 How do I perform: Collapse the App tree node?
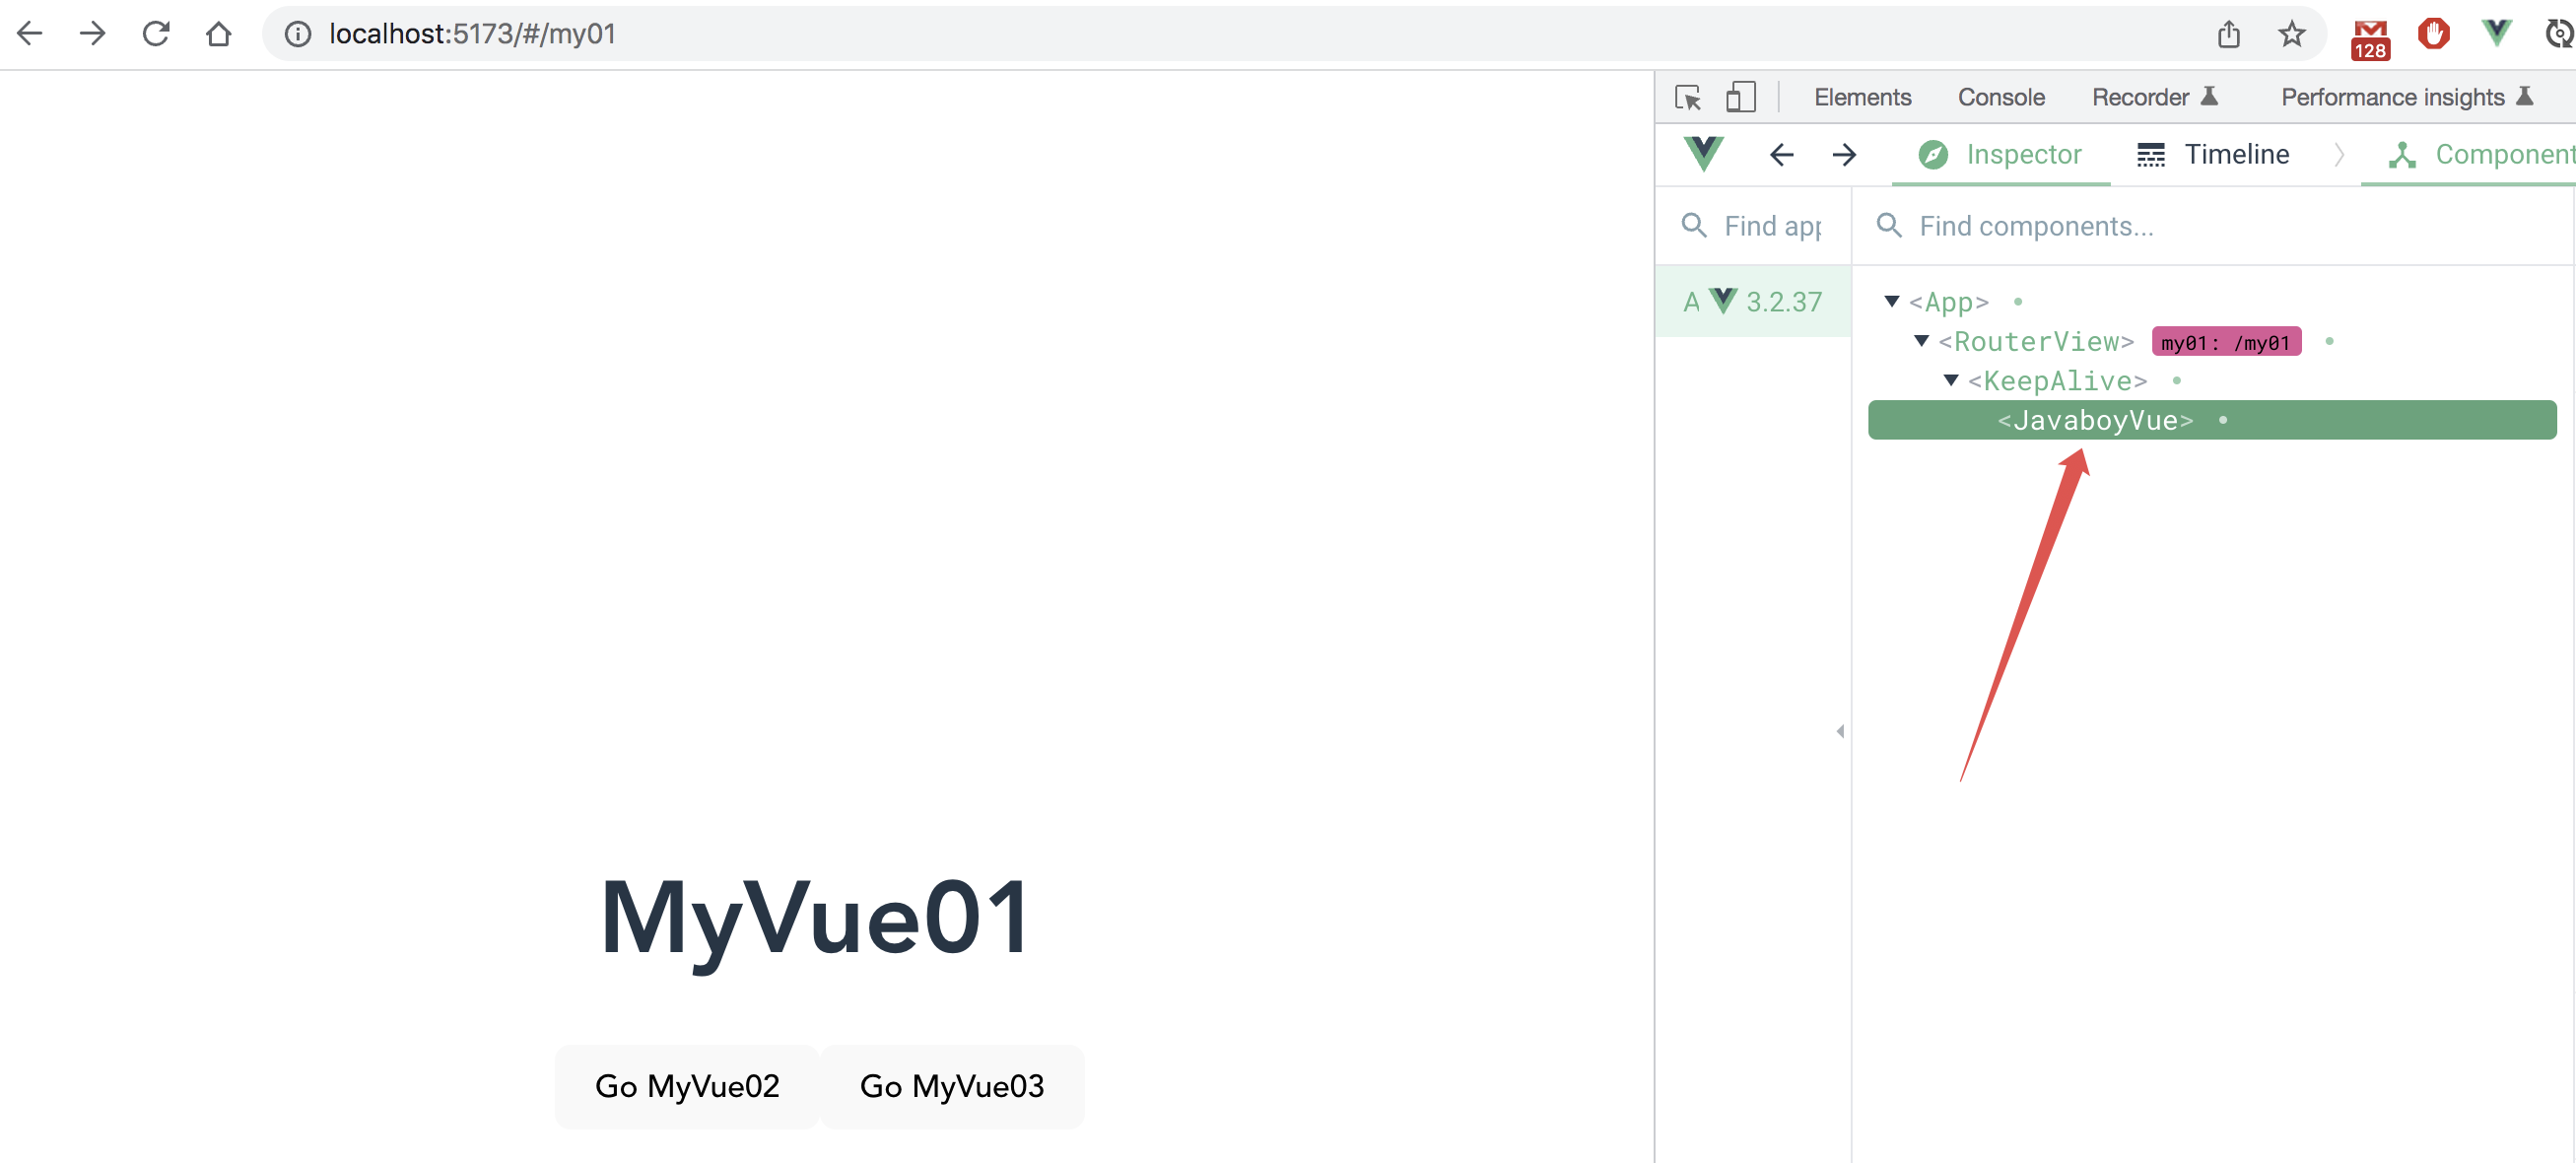(1891, 301)
